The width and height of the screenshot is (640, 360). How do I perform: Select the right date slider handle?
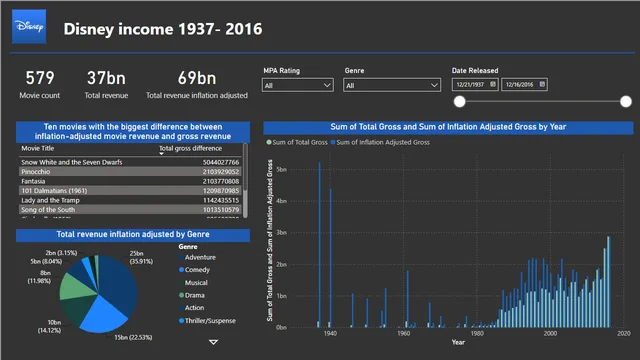tap(626, 101)
